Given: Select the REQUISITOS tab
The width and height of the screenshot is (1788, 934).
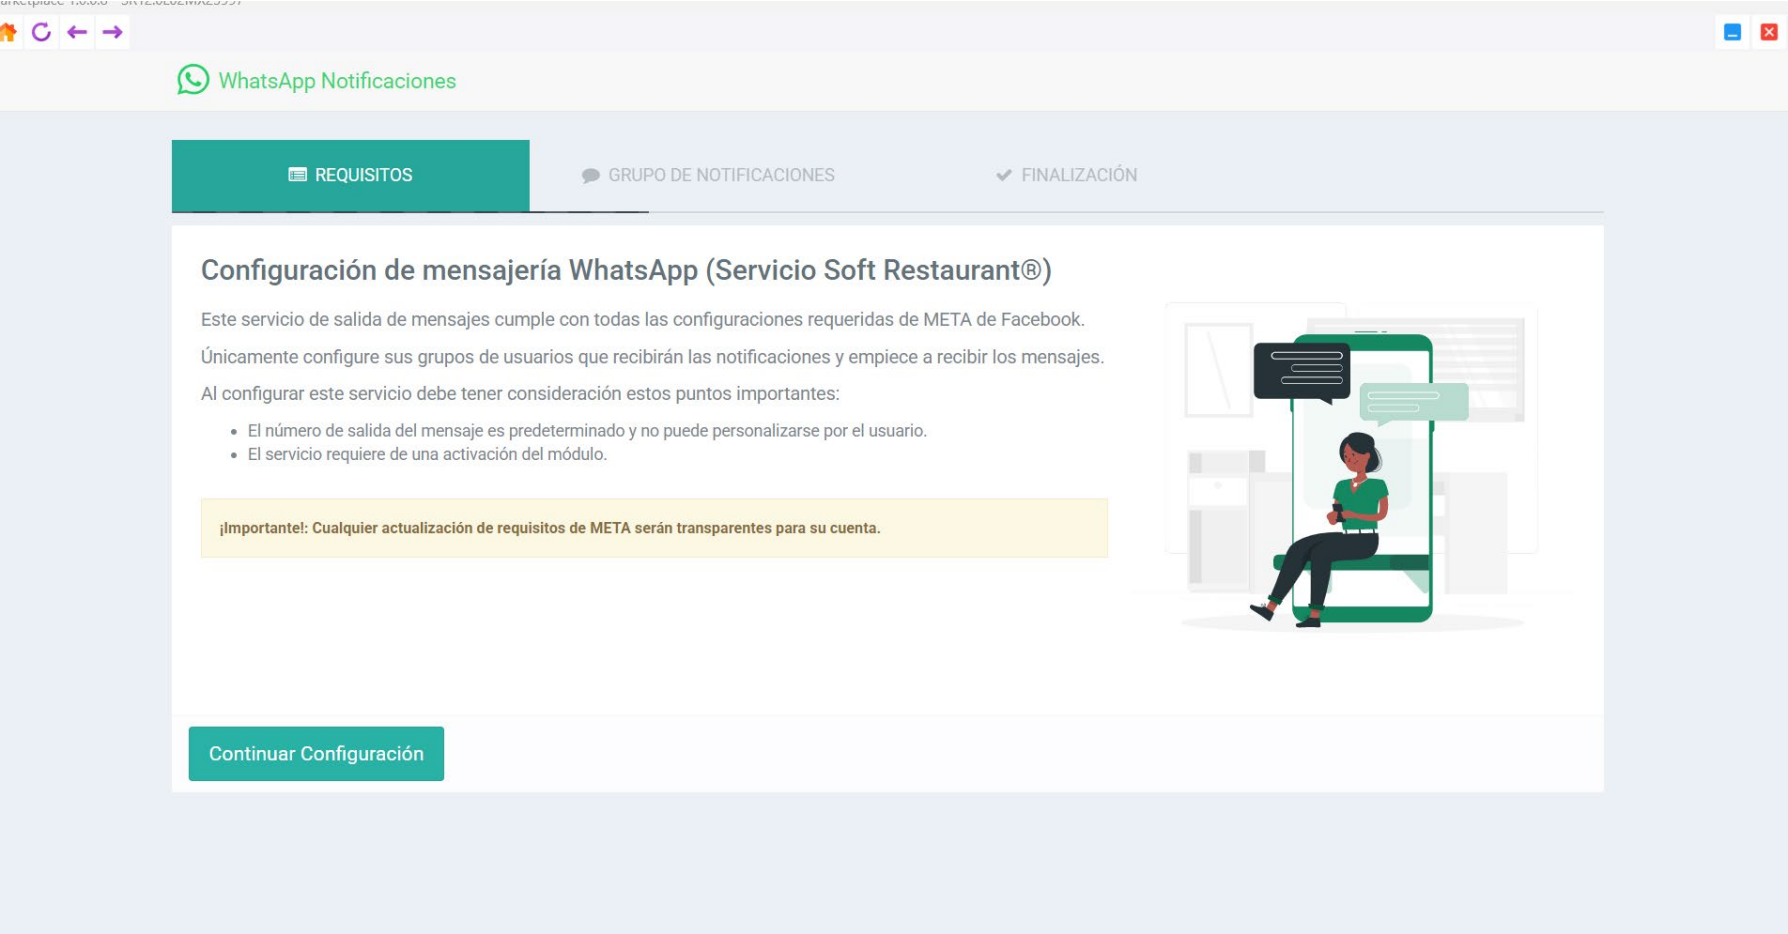Looking at the screenshot, I should click(351, 175).
